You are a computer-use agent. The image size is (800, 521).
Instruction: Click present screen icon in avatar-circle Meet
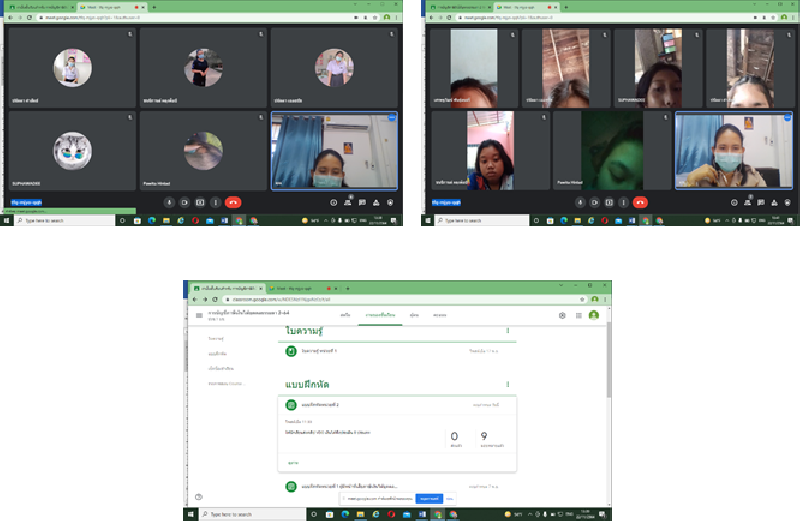199,201
